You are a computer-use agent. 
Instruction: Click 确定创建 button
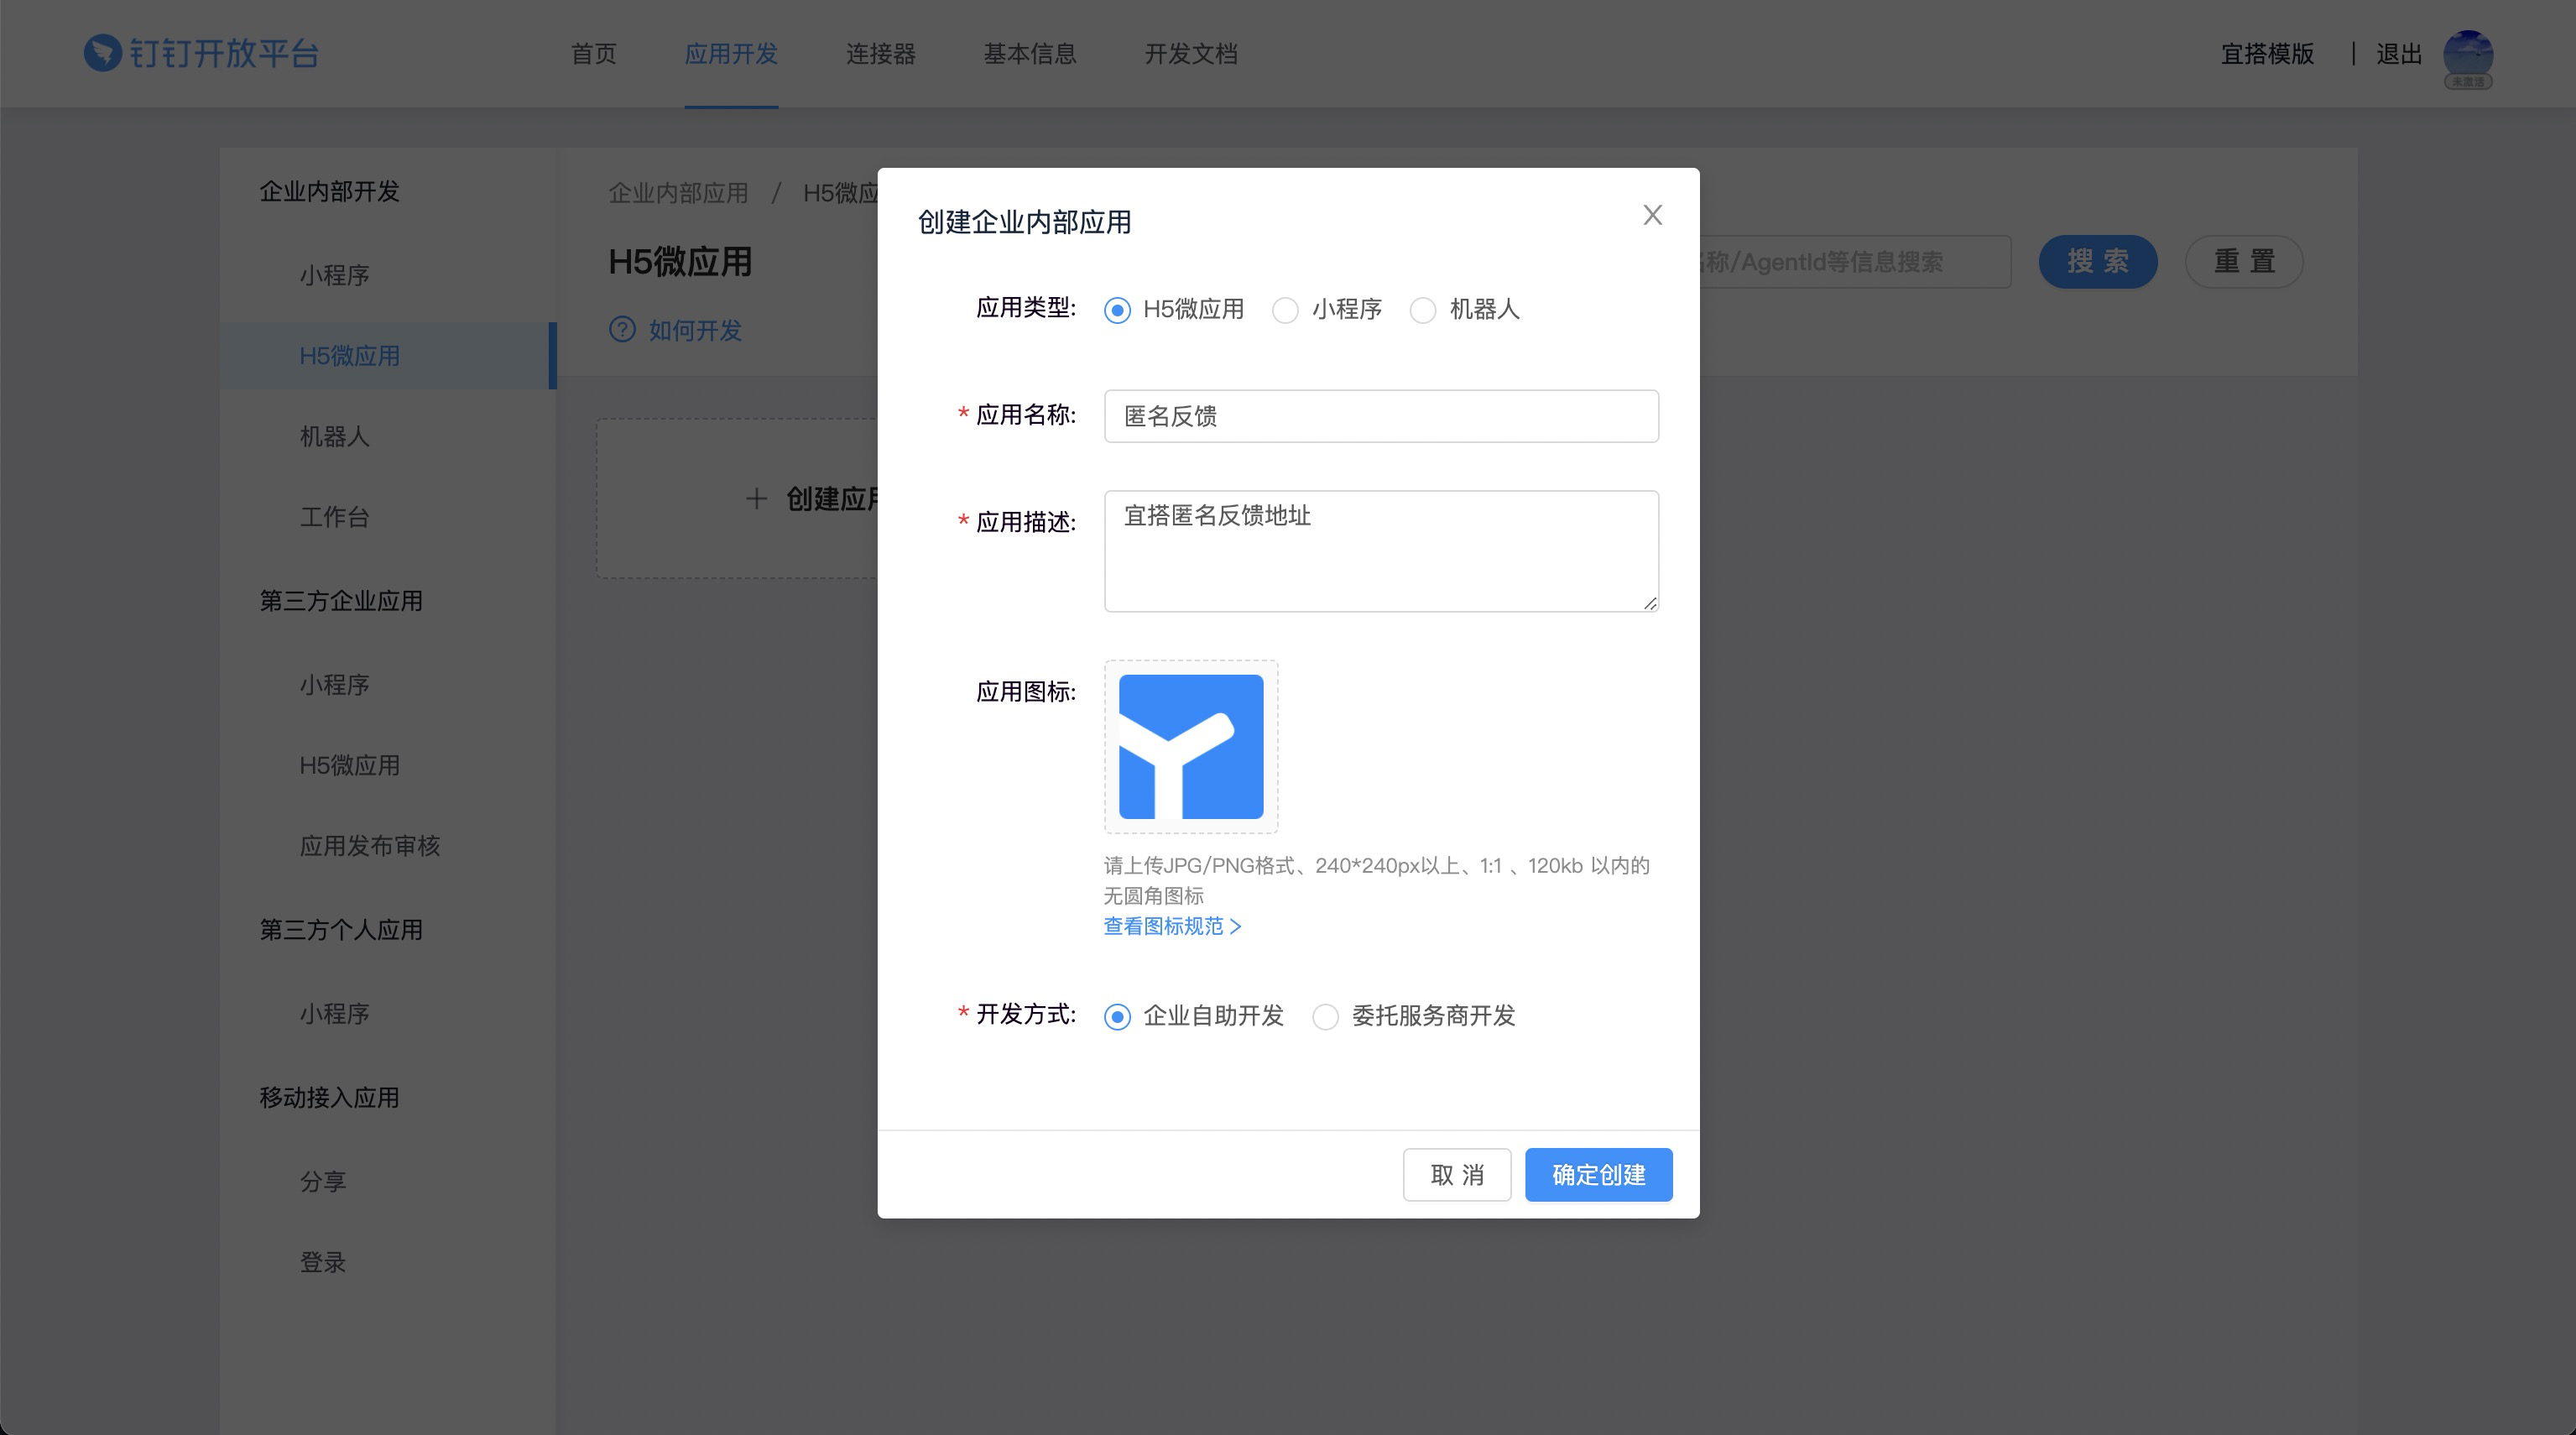click(x=1598, y=1174)
